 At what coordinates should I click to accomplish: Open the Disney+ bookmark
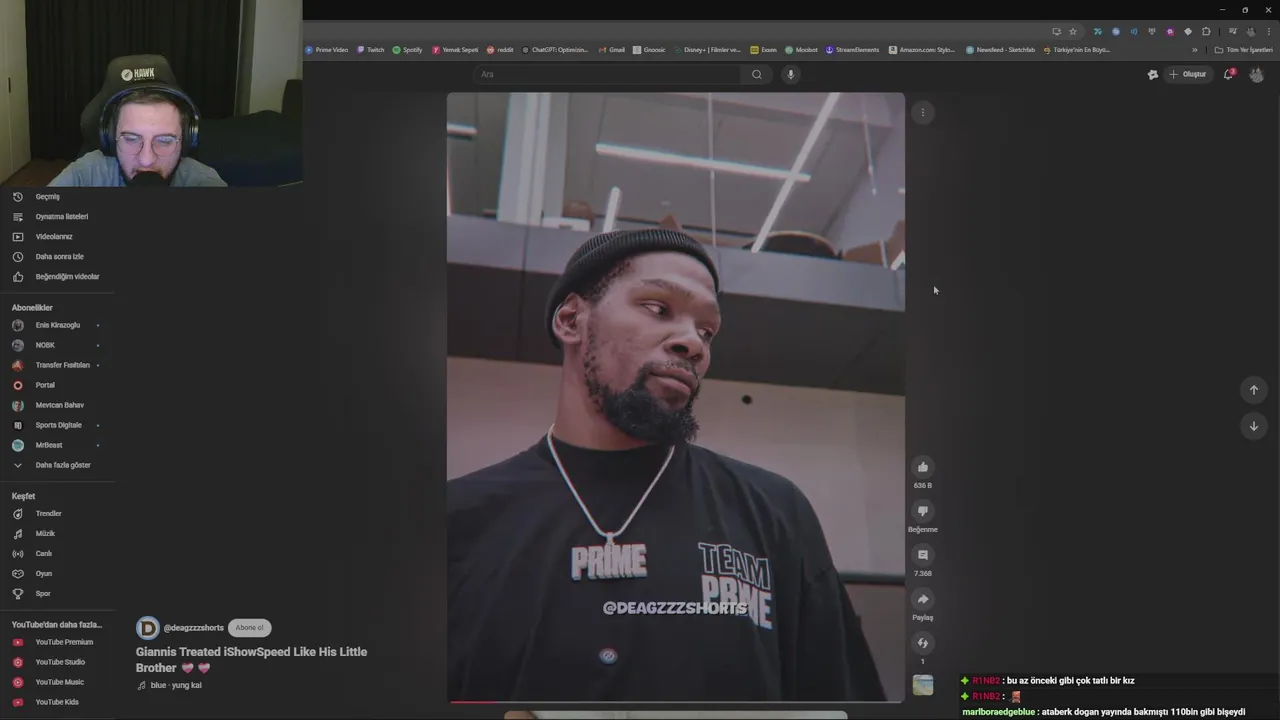708,50
